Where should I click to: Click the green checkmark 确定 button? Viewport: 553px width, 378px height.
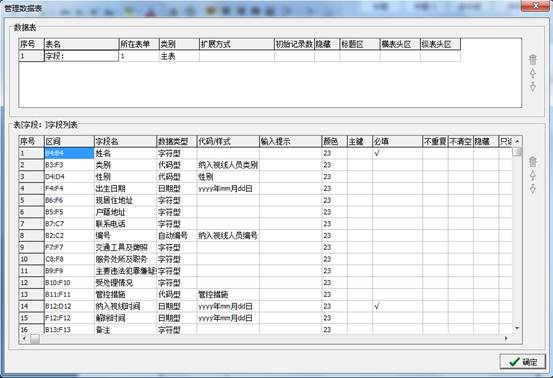click(523, 362)
